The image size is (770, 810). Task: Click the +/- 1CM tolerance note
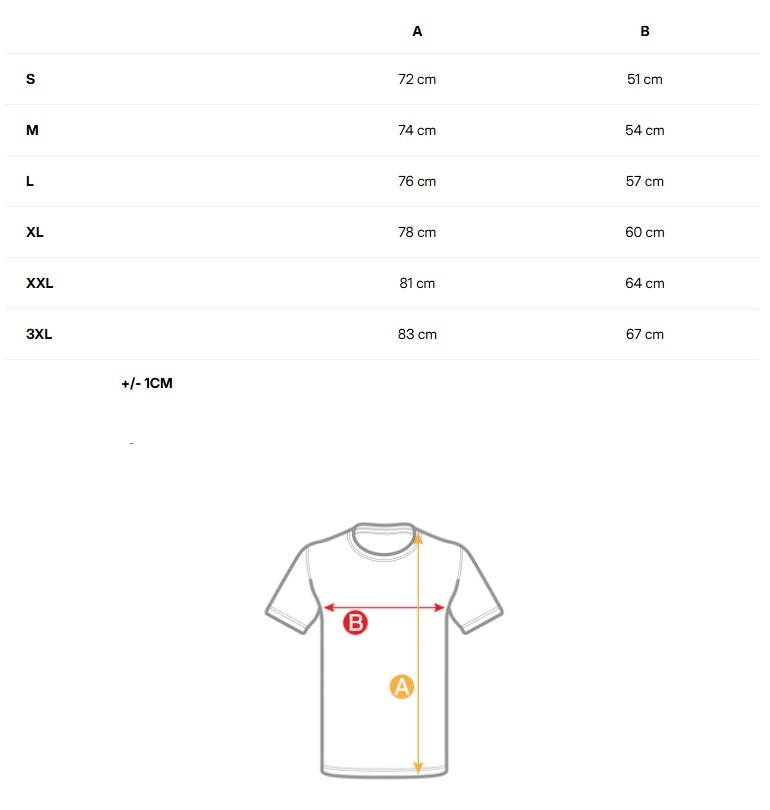(147, 383)
